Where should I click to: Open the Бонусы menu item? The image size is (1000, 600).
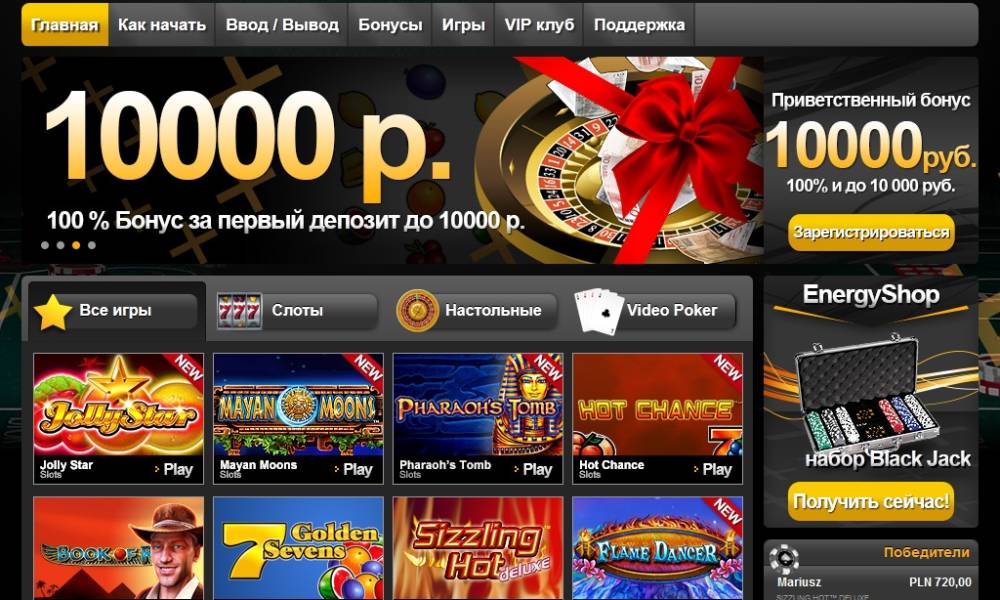[x=390, y=25]
